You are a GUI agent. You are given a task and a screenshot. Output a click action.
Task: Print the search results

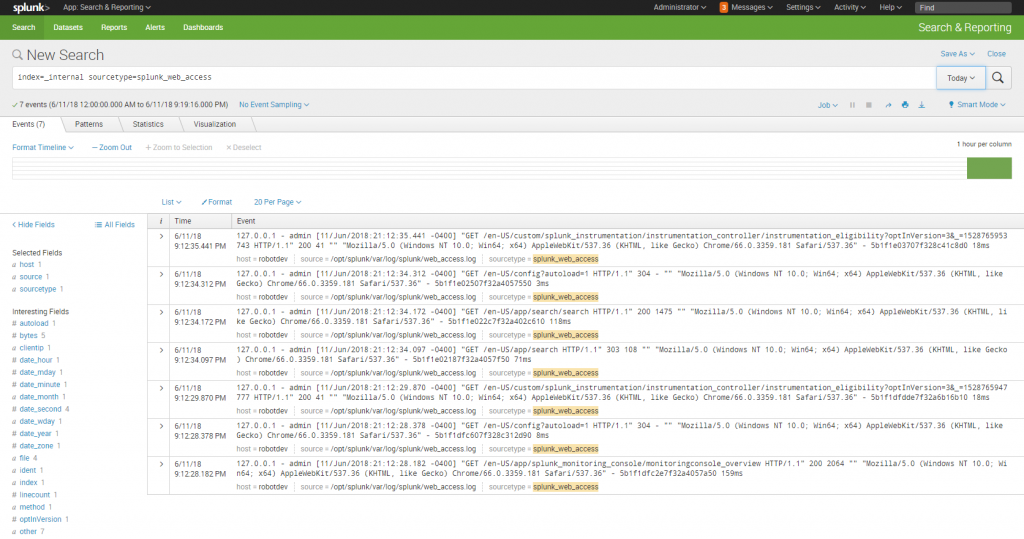point(905,105)
